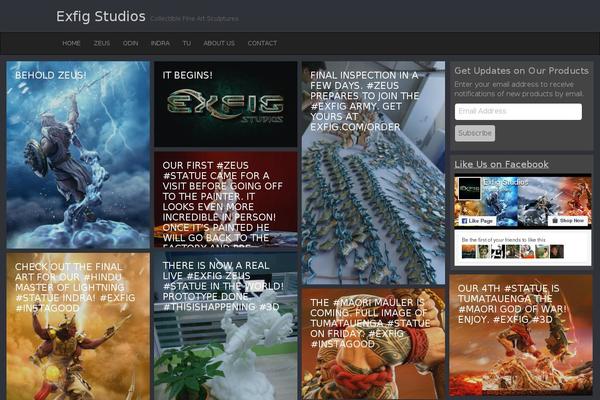
Task: Open the ABOUT US menu item
Action: click(x=219, y=43)
